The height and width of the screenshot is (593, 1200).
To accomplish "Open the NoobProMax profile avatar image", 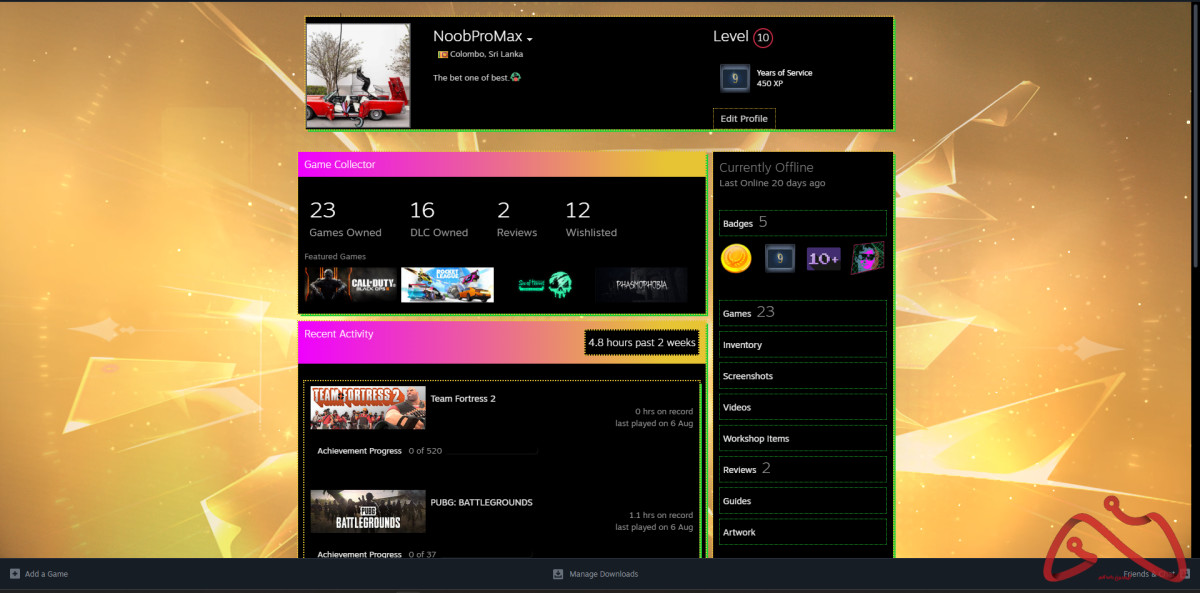I will 358,75.
